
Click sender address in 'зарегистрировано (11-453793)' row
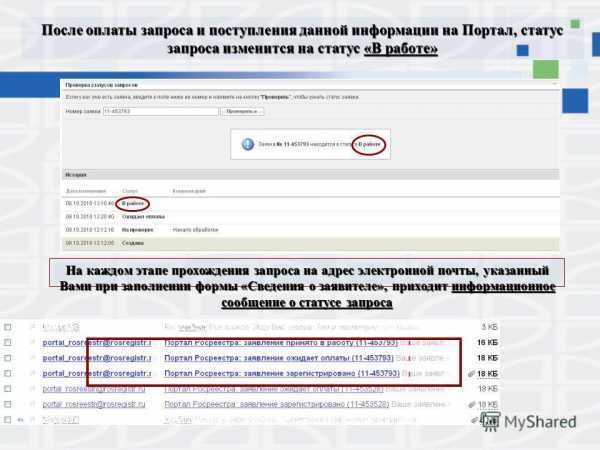pos(97,373)
